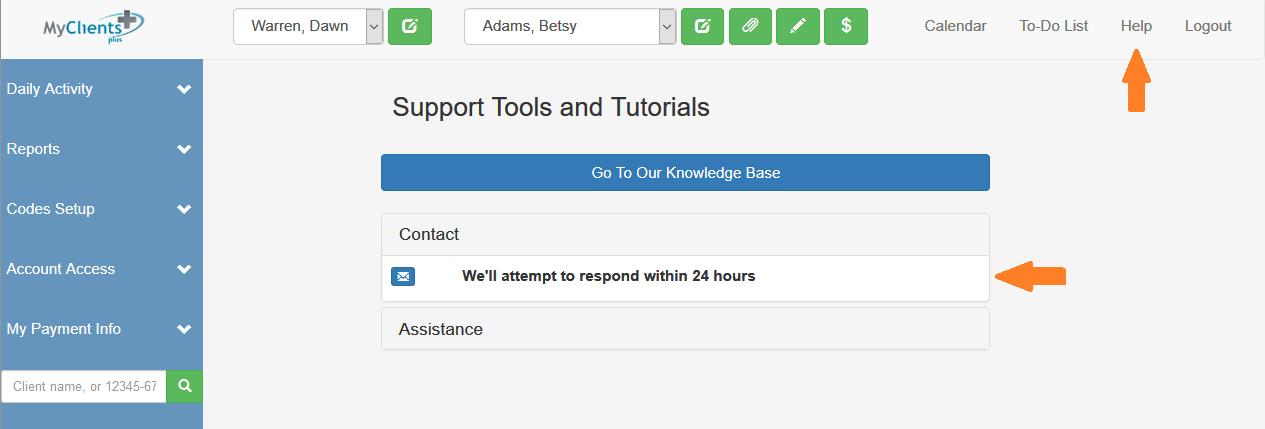Open the Calendar page
Viewport: 1265px width, 429px height.
tap(955, 26)
